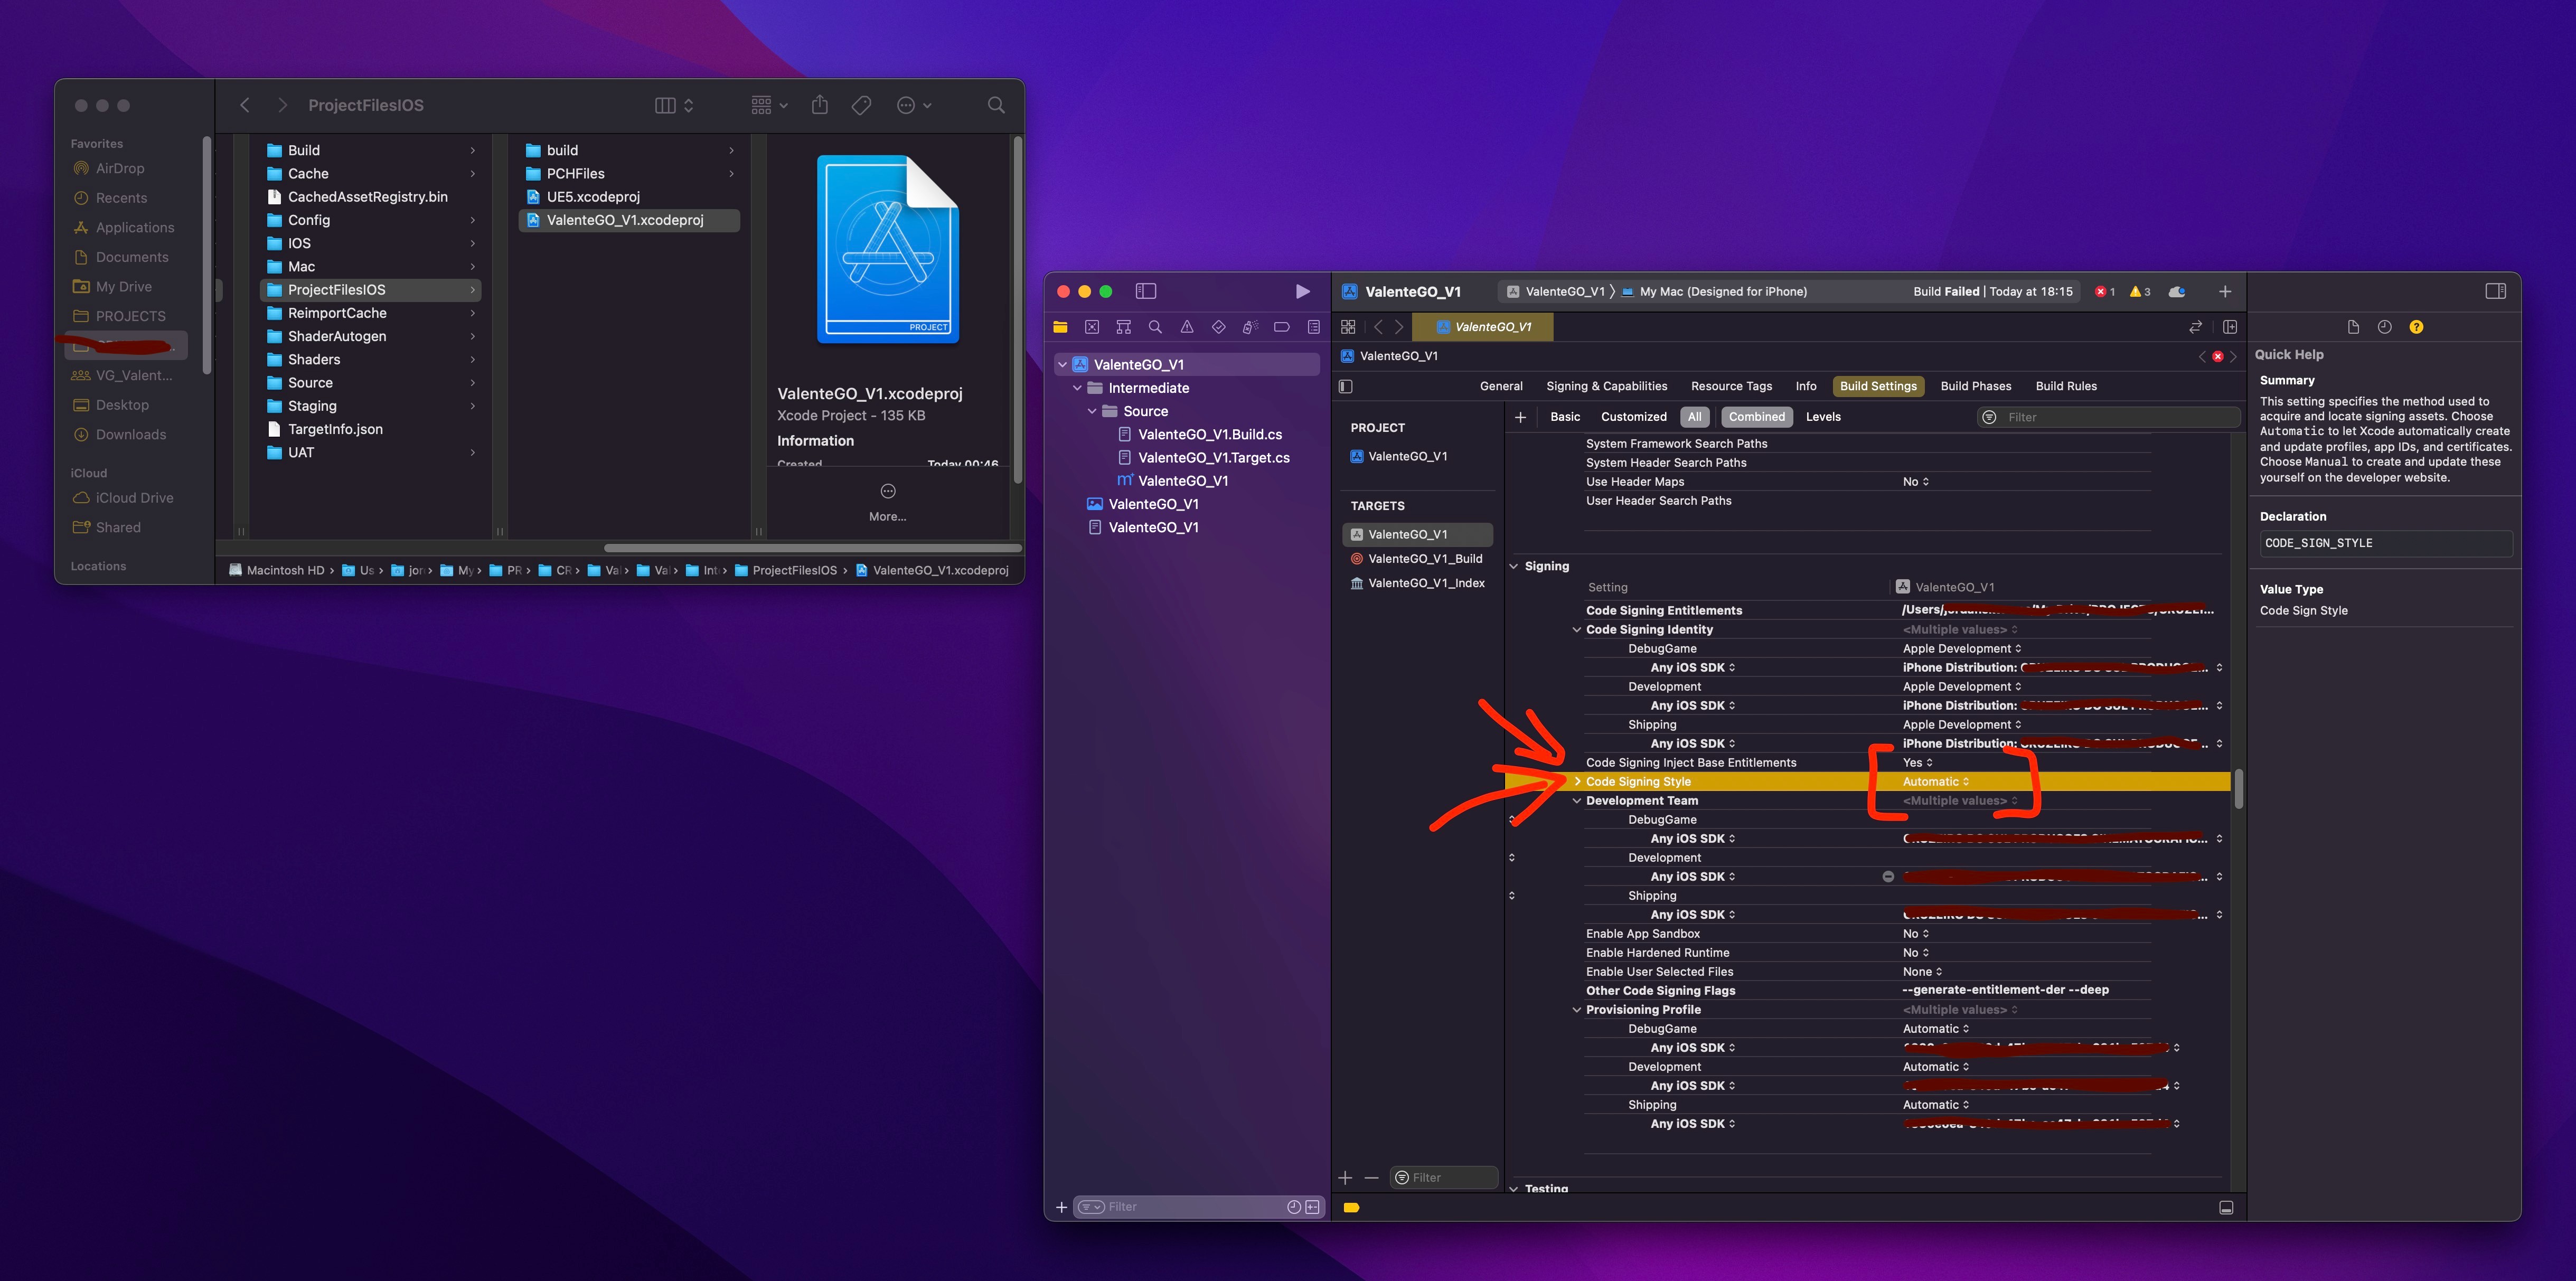Show the Quick Help inspector icon

pos(2416,327)
